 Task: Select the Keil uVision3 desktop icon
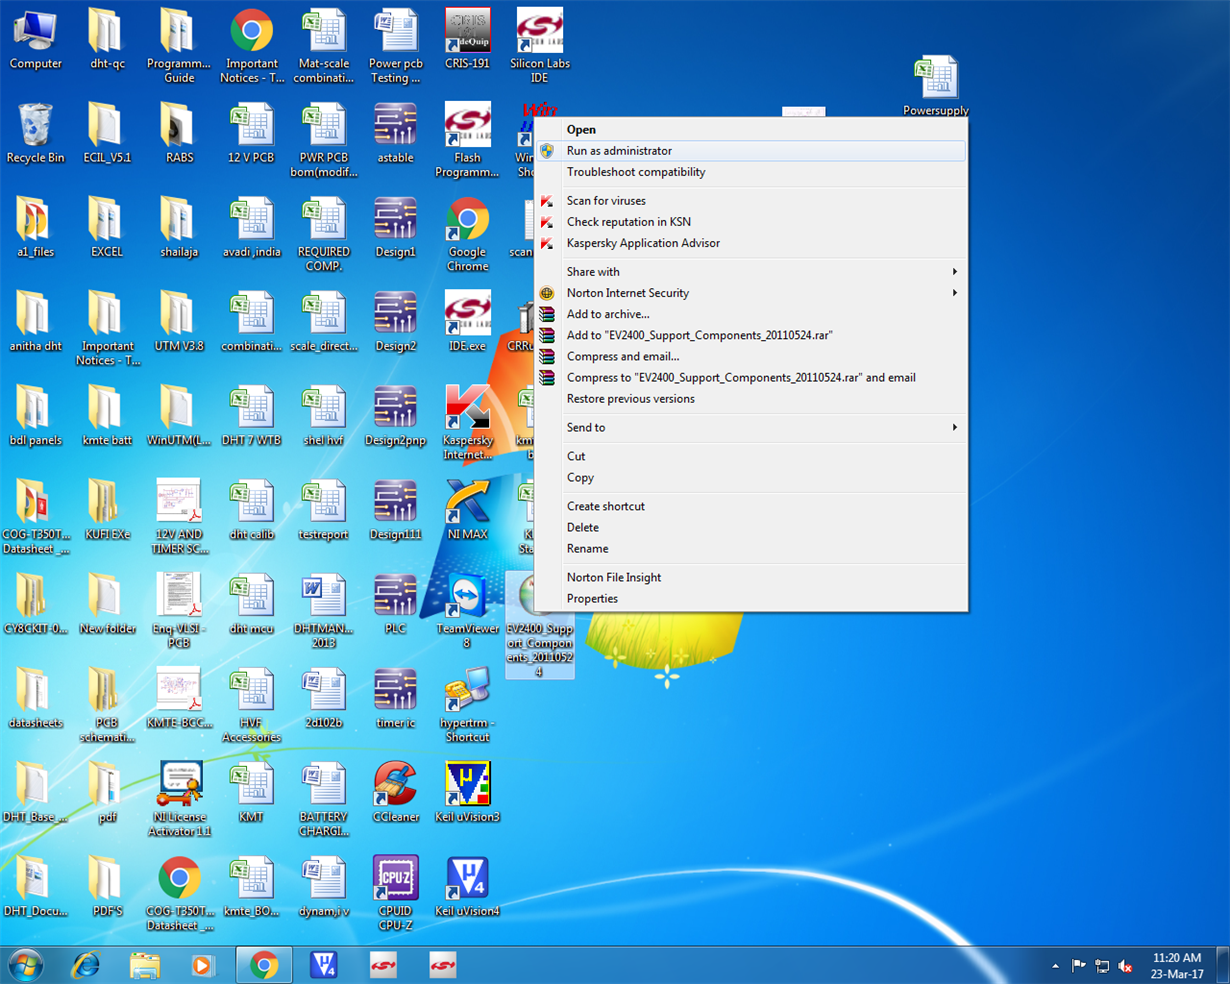[468, 793]
